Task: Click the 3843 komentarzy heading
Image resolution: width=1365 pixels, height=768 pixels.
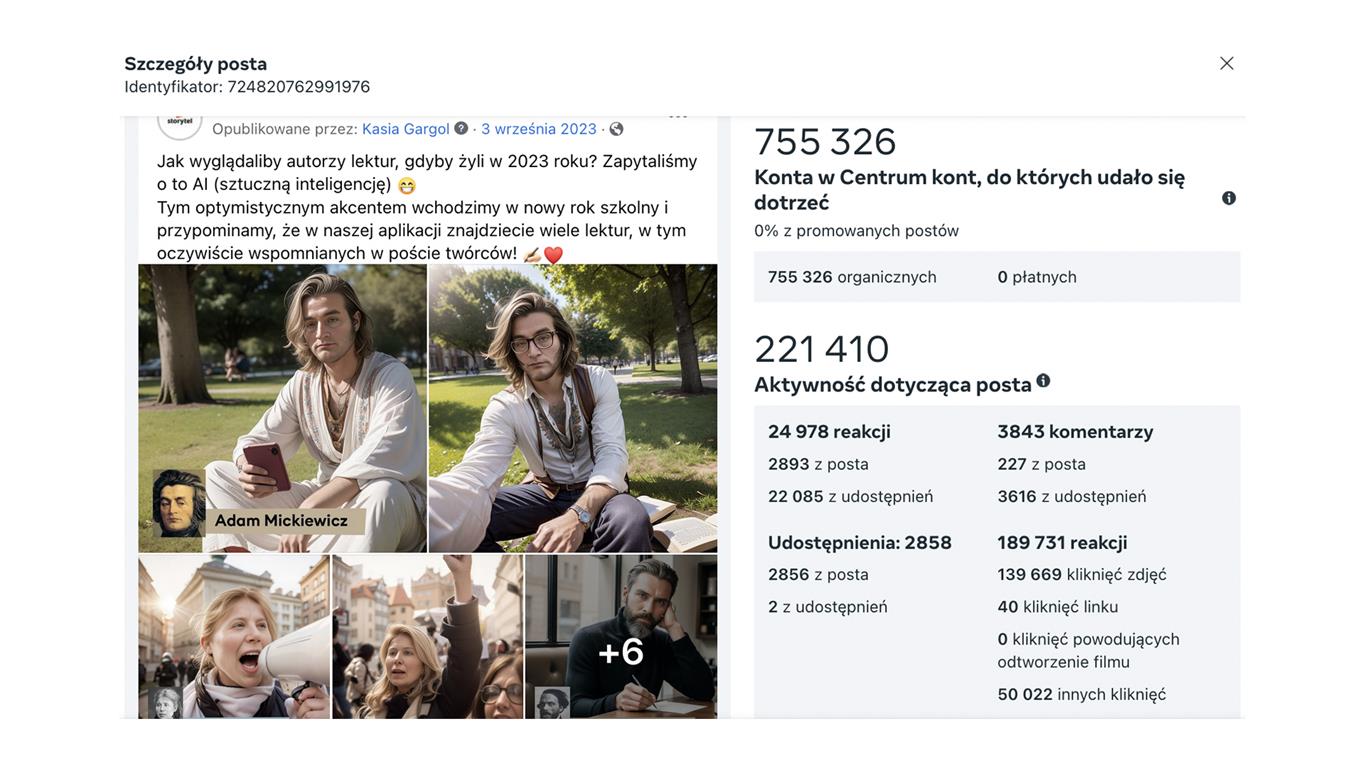Action: pos(1075,432)
